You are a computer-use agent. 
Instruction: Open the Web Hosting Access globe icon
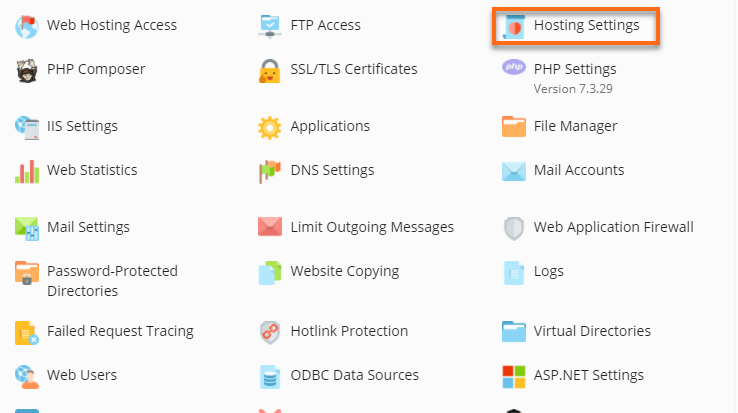pos(27,26)
